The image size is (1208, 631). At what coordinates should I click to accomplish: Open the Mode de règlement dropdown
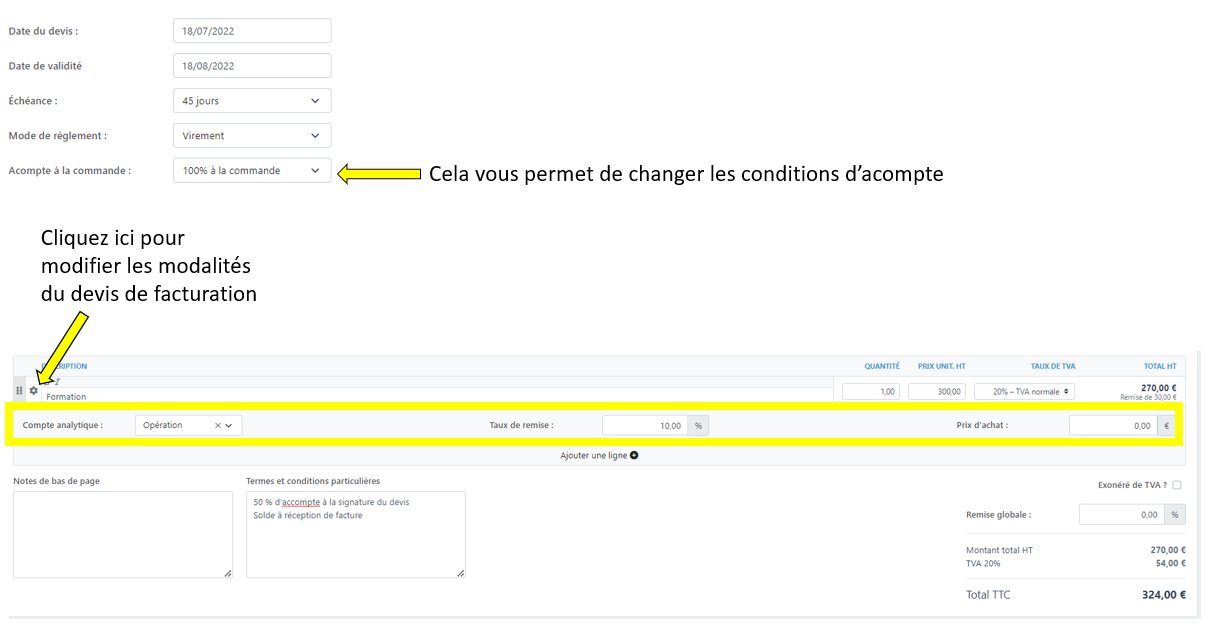point(251,136)
